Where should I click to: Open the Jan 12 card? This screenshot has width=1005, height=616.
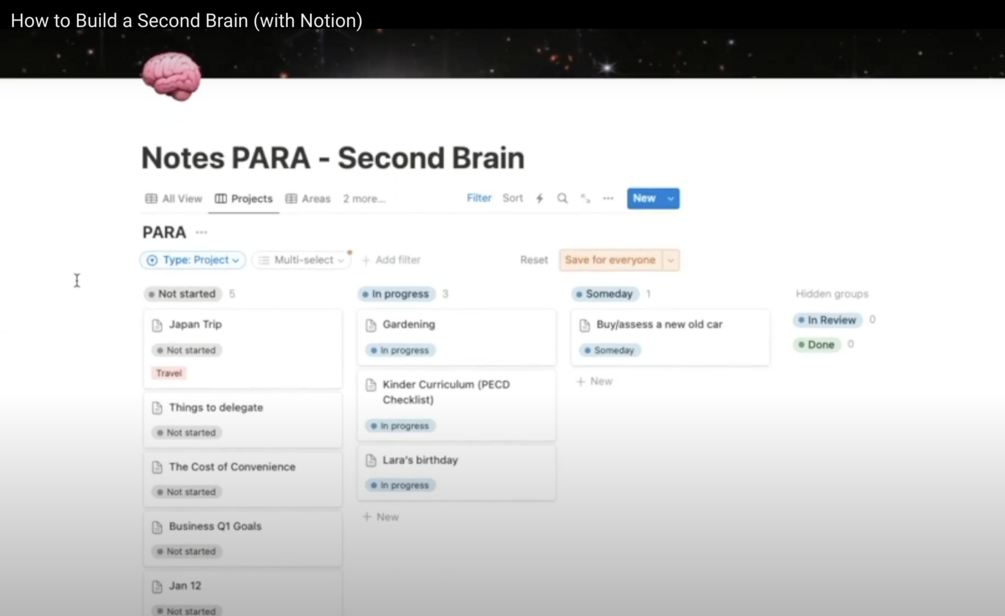pyautogui.click(x=243, y=594)
